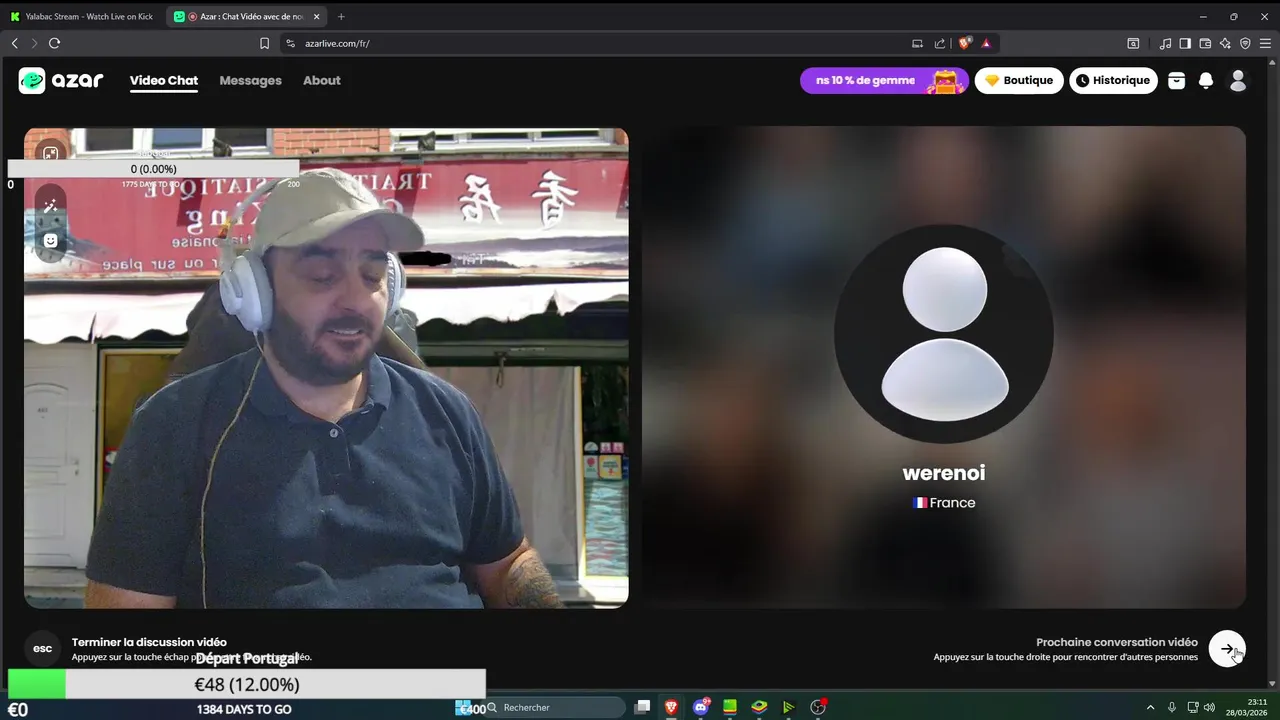Viewport: 1280px width, 720px height.
Task: Go to the About page
Action: [x=322, y=81]
